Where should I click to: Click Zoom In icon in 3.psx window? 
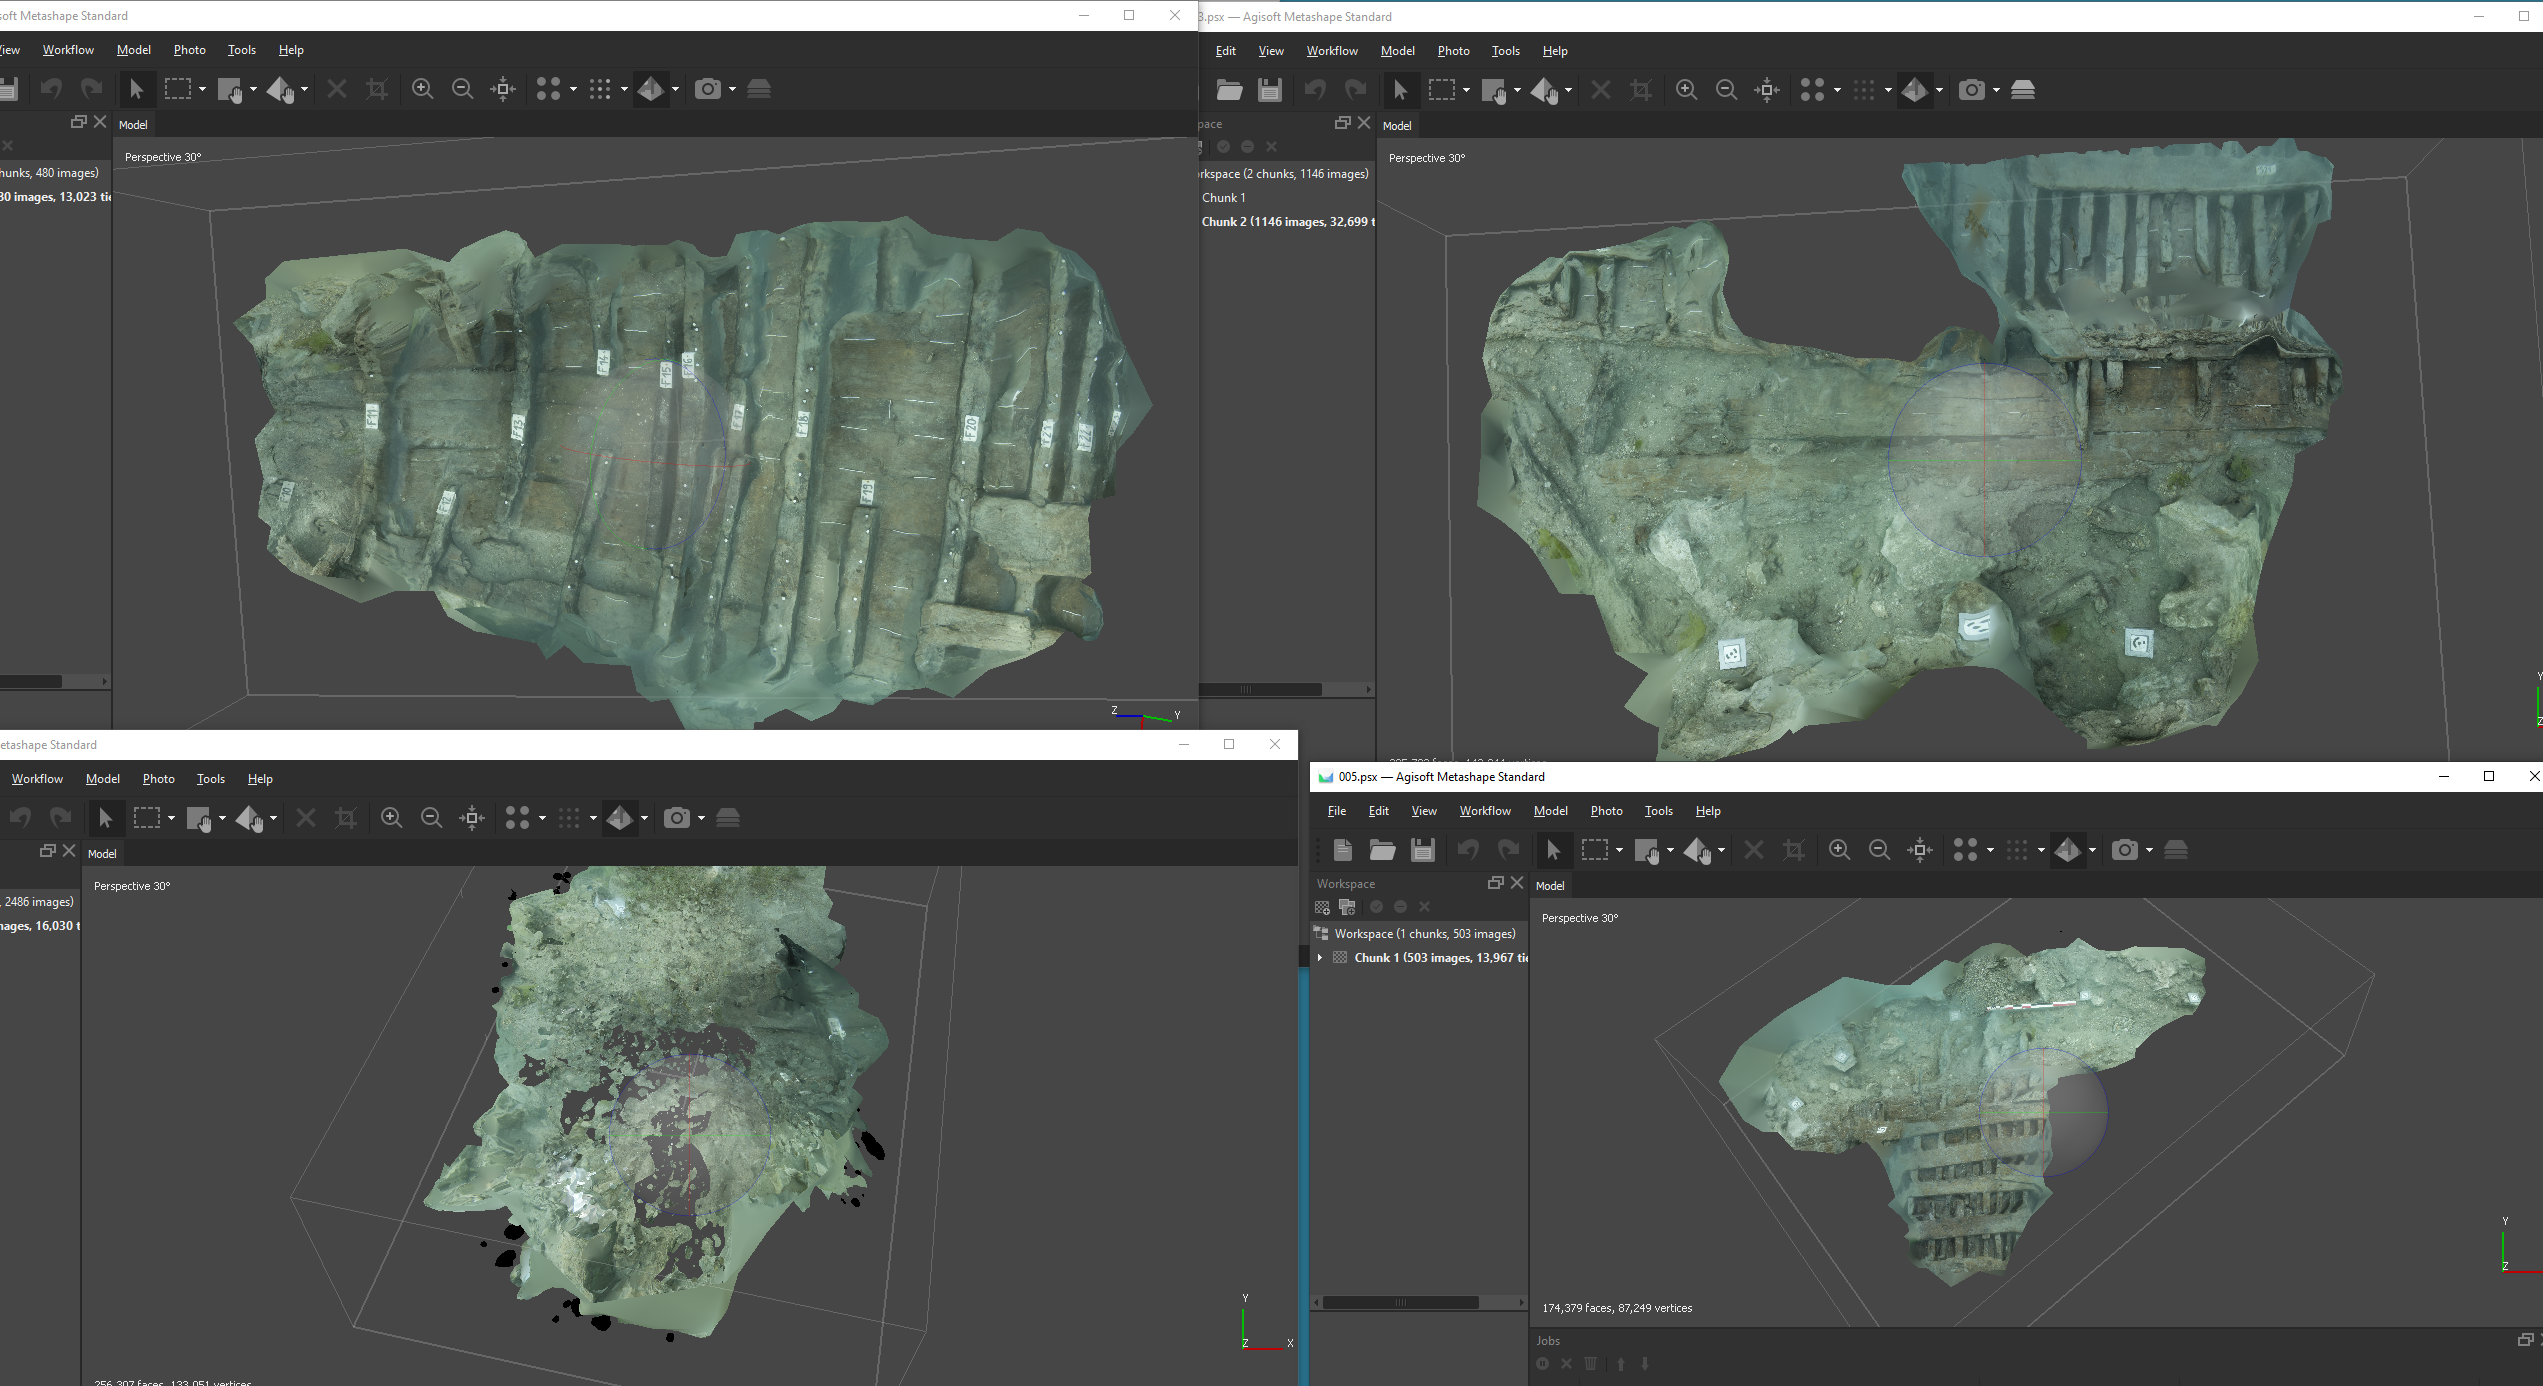pos(1686,90)
